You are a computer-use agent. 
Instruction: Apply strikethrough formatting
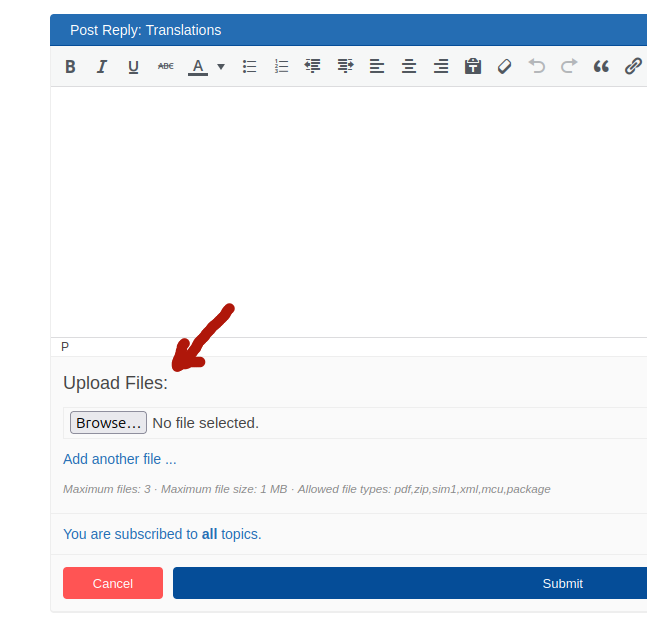166,67
